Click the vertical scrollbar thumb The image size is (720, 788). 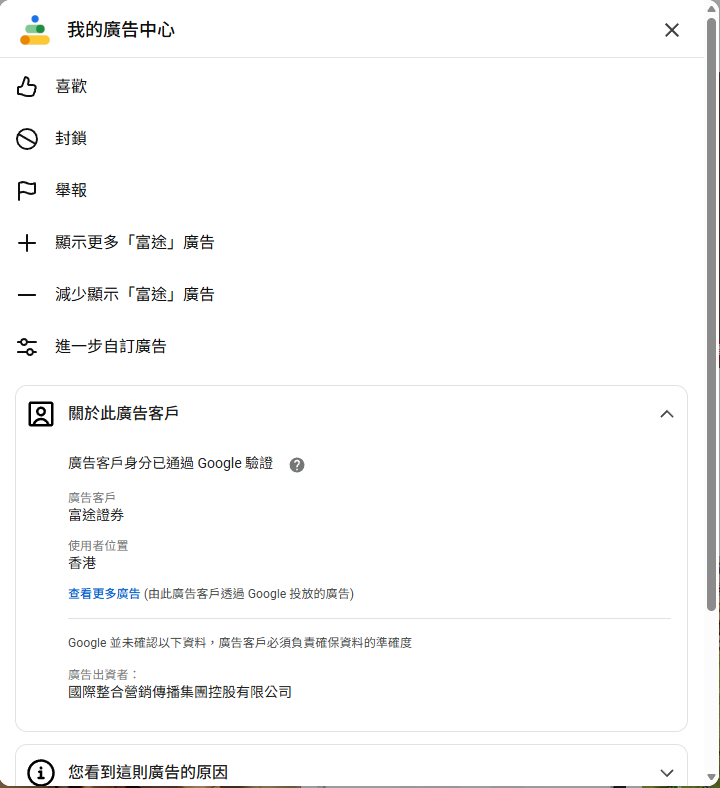[x=711, y=315]
